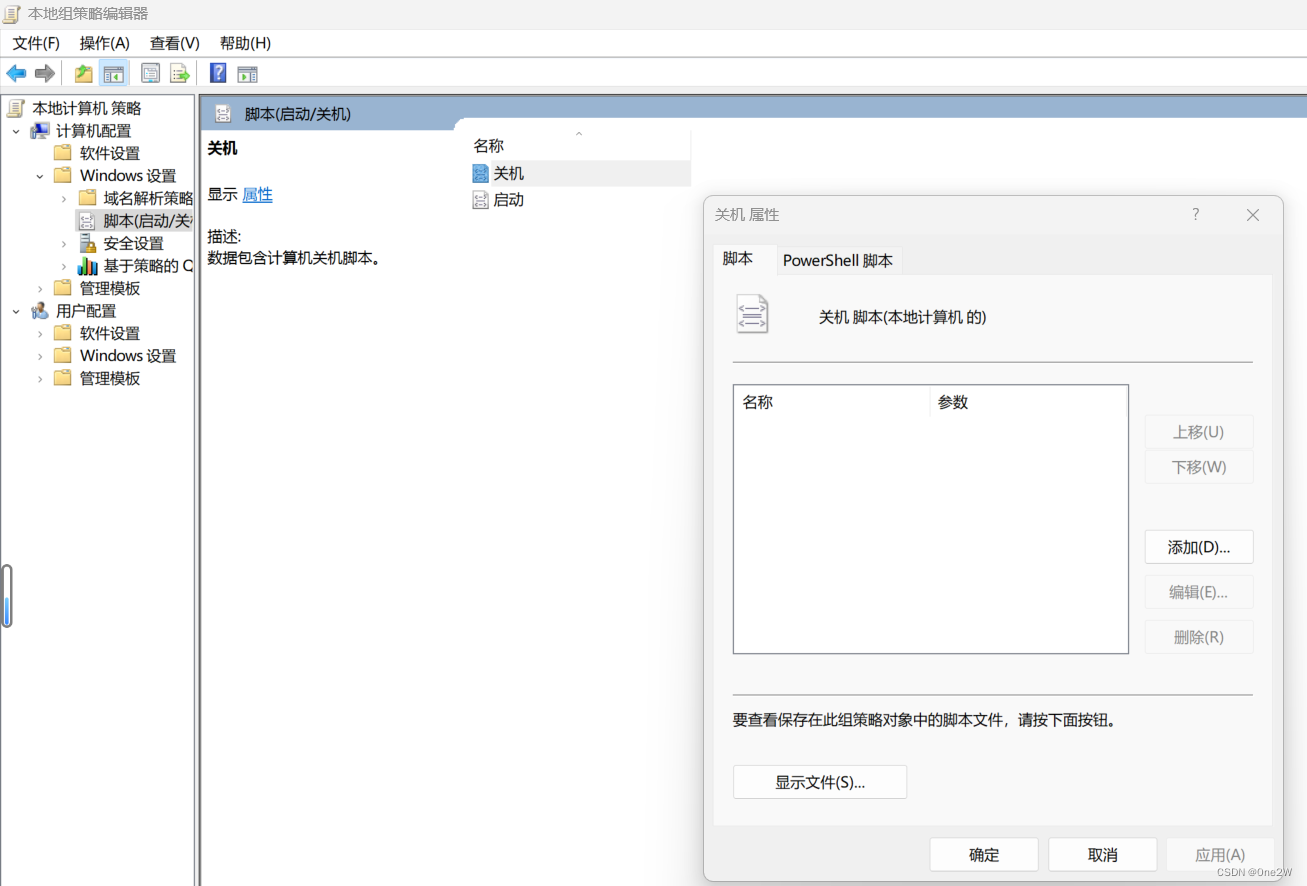Image resolution: width=1307 pixels, height=886 pixels.
Task: Switch to the PowerShell 脚本 tab
Action: tap(838, 260)
